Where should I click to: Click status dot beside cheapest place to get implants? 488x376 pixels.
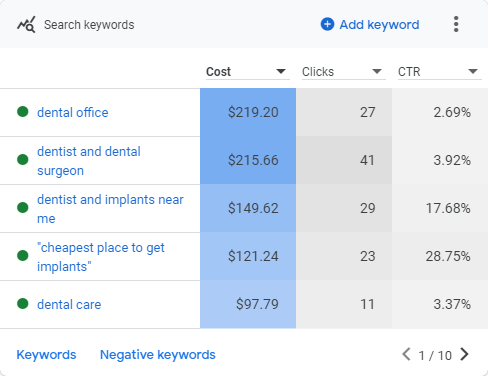click(23, 256)
